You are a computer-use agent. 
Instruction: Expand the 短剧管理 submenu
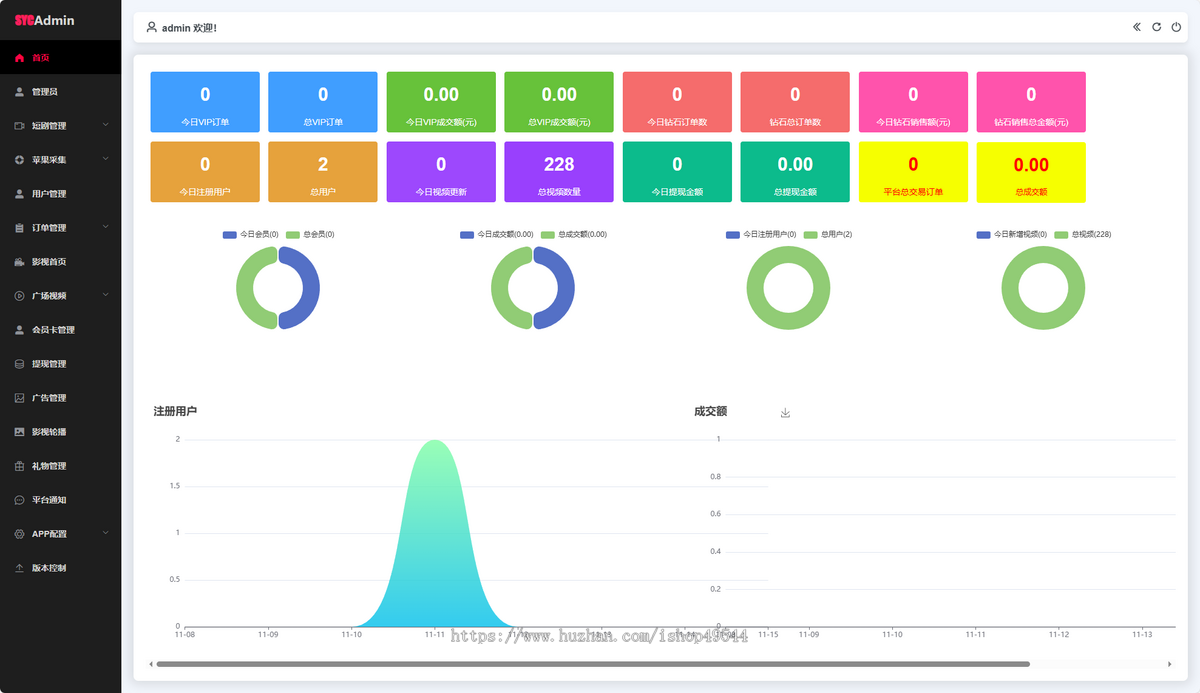point(105,125)
